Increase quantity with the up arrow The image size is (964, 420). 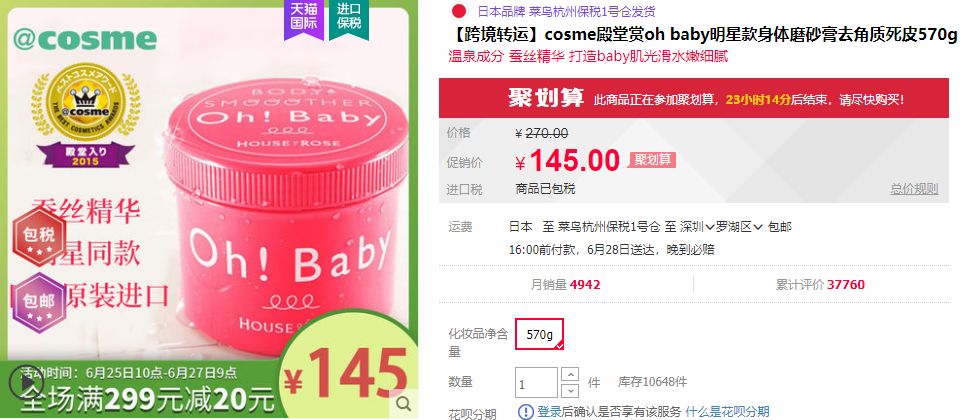coord(571,374)
